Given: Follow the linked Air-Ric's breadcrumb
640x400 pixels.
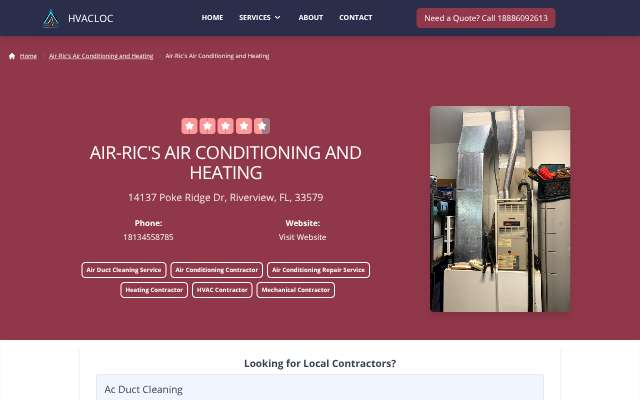Looking at the screenshot, I should click(x=101, y=56).
